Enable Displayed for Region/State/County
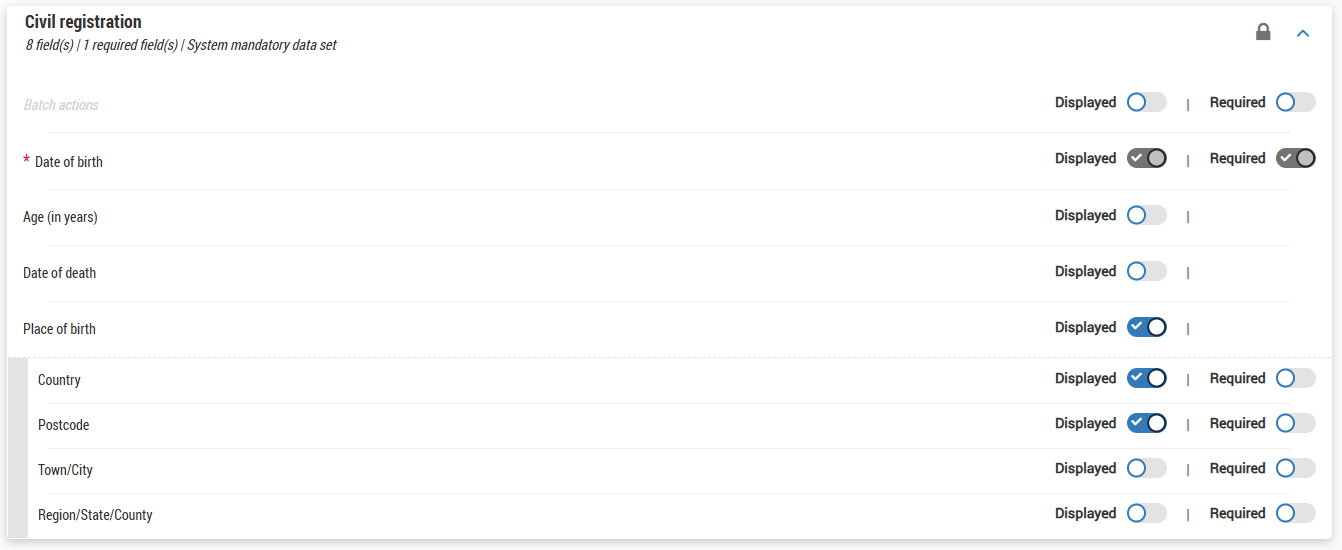 pos(1146,513)
